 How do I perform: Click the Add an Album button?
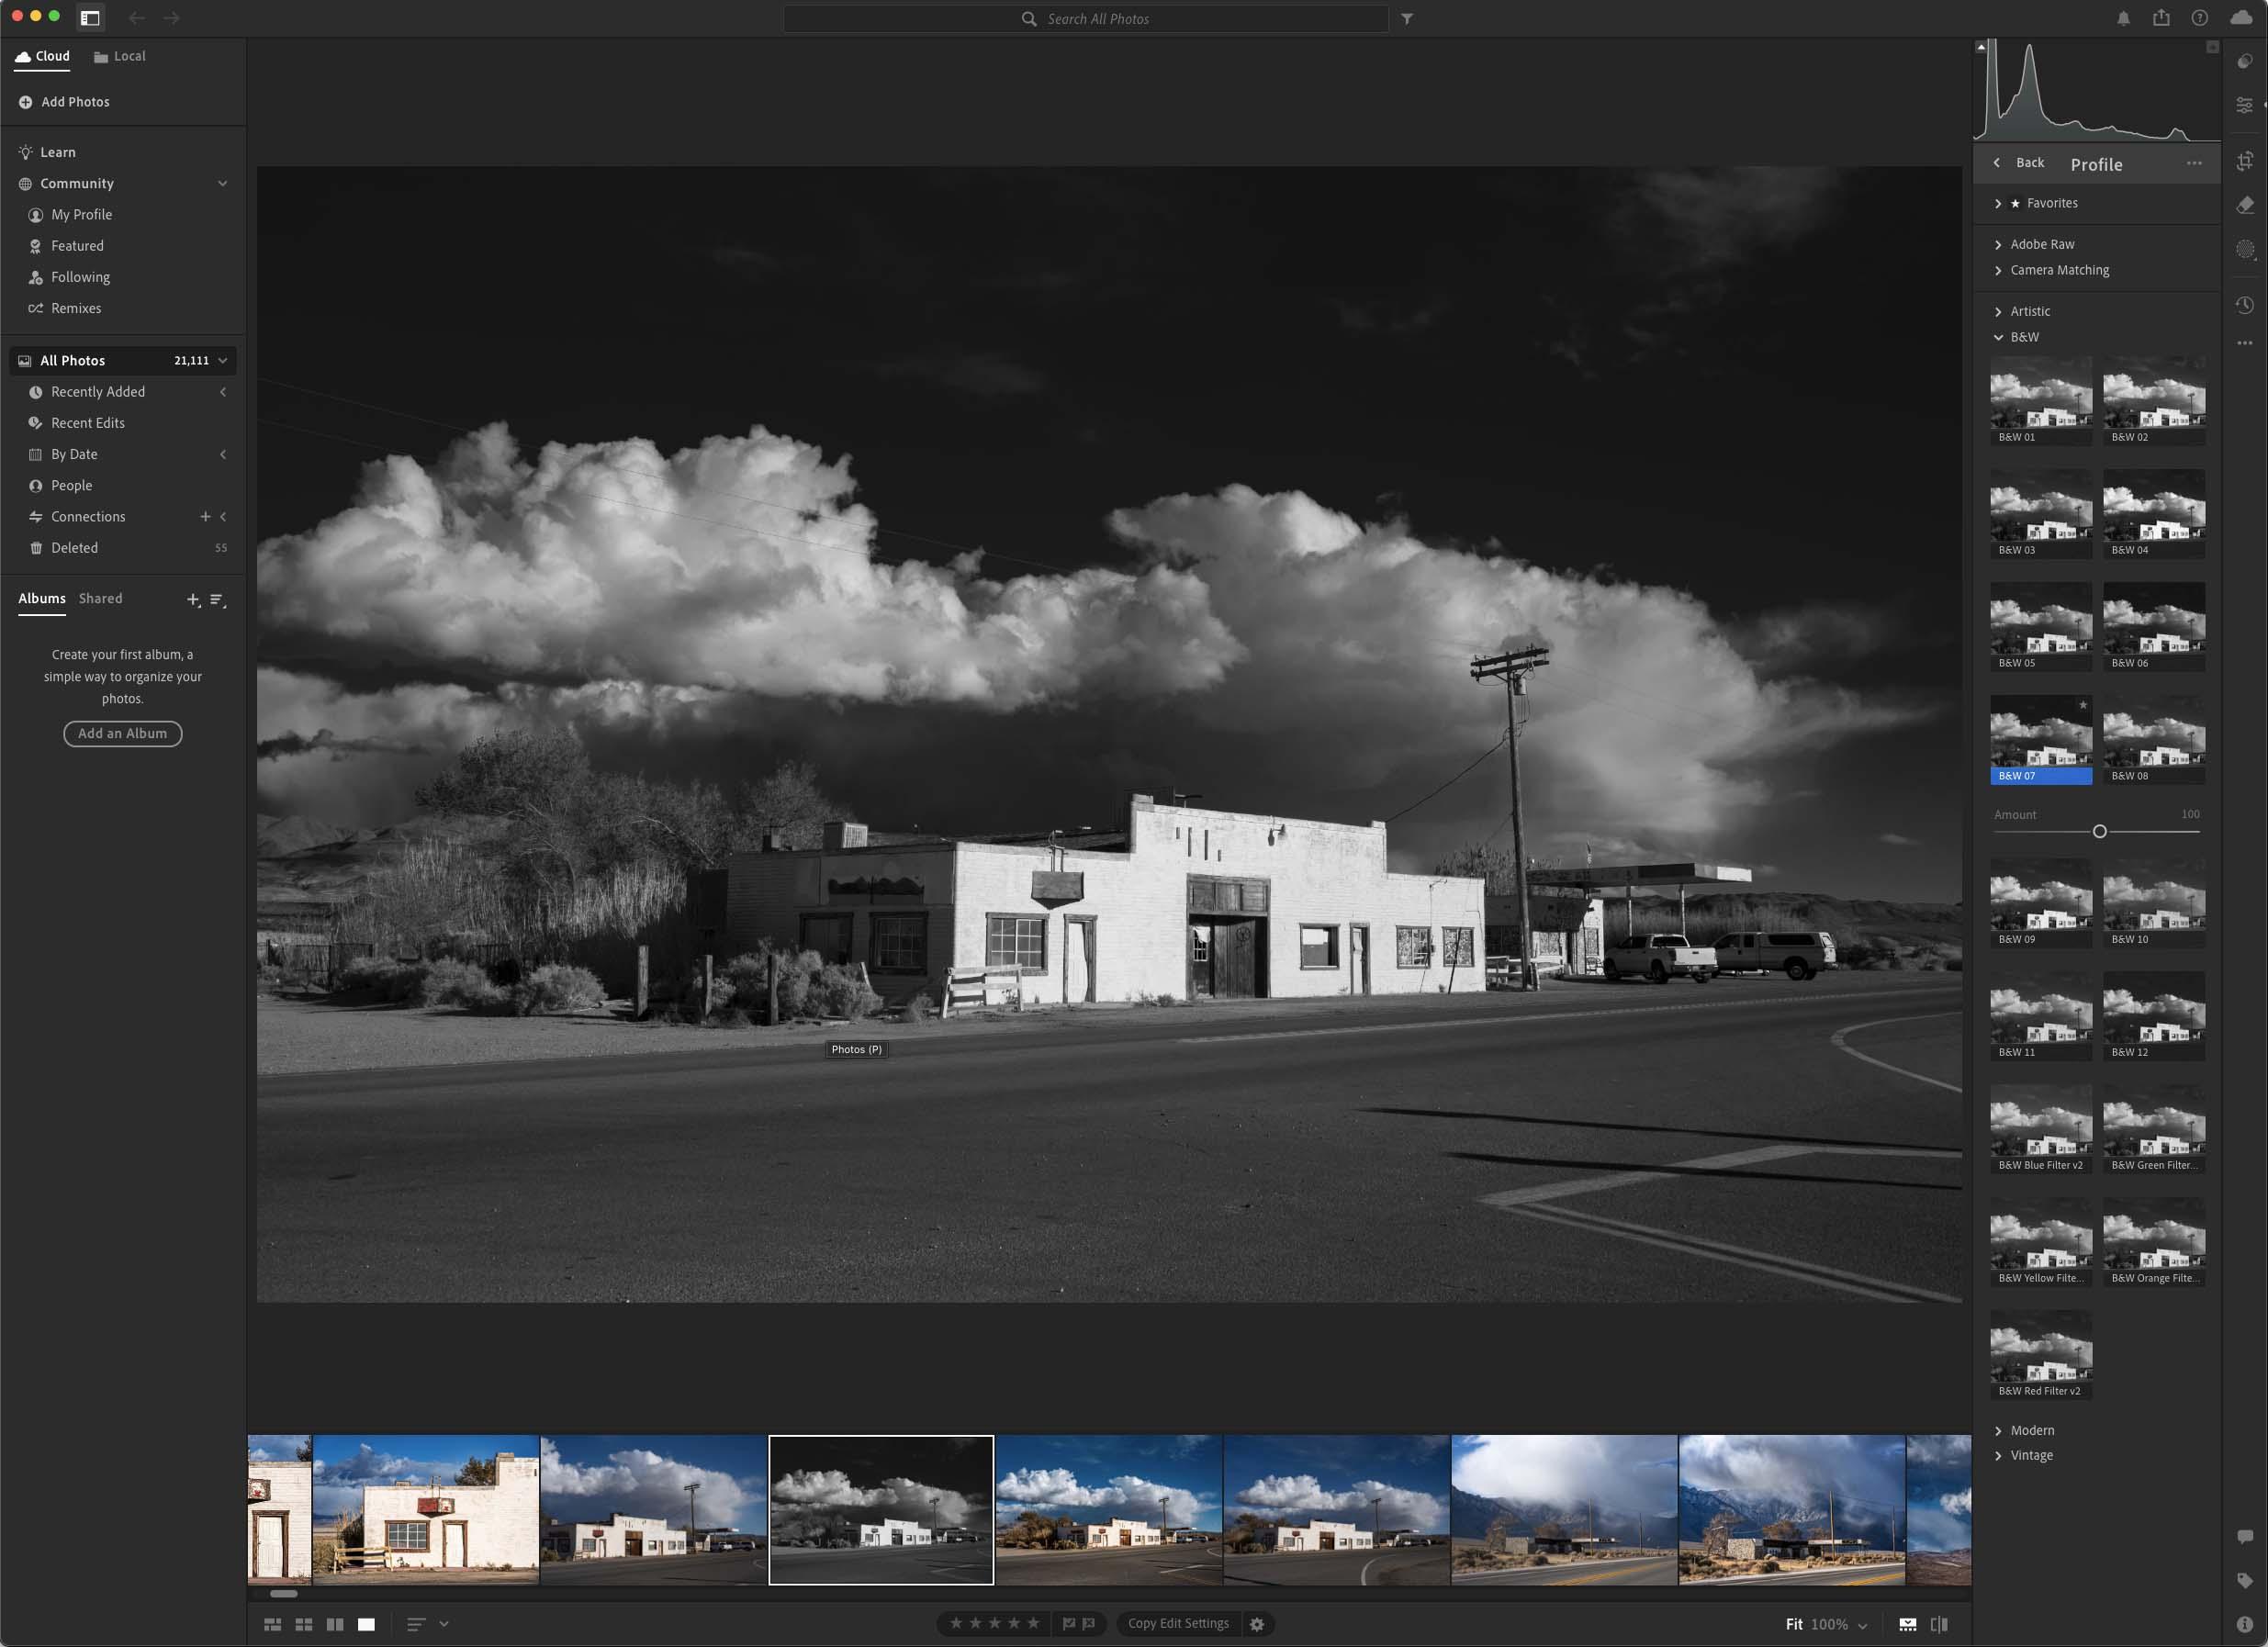(122, 733)
